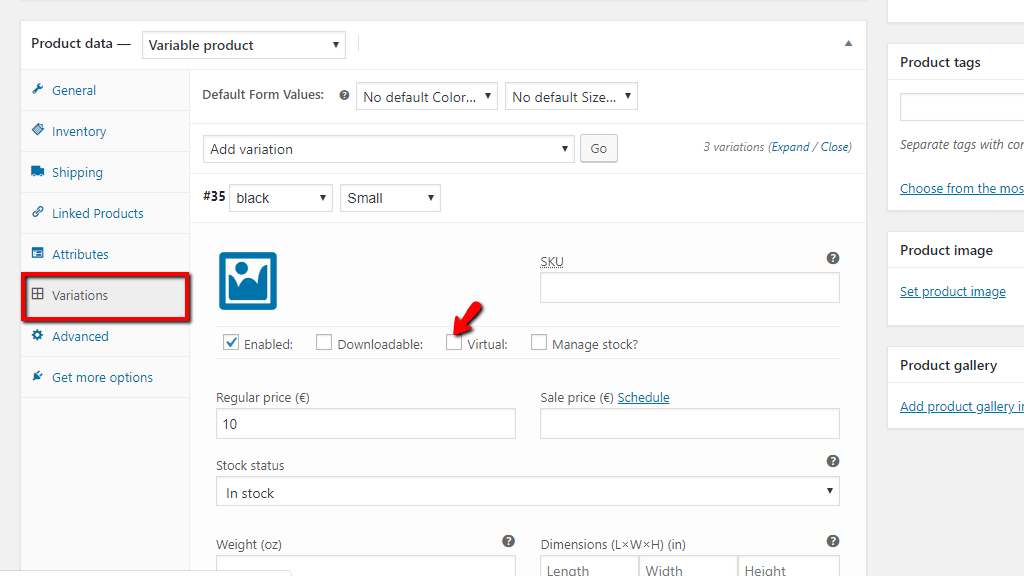Click the Dimensions help question mark icon
This screenshot has width=1024, height=576.
click(833, 541)
